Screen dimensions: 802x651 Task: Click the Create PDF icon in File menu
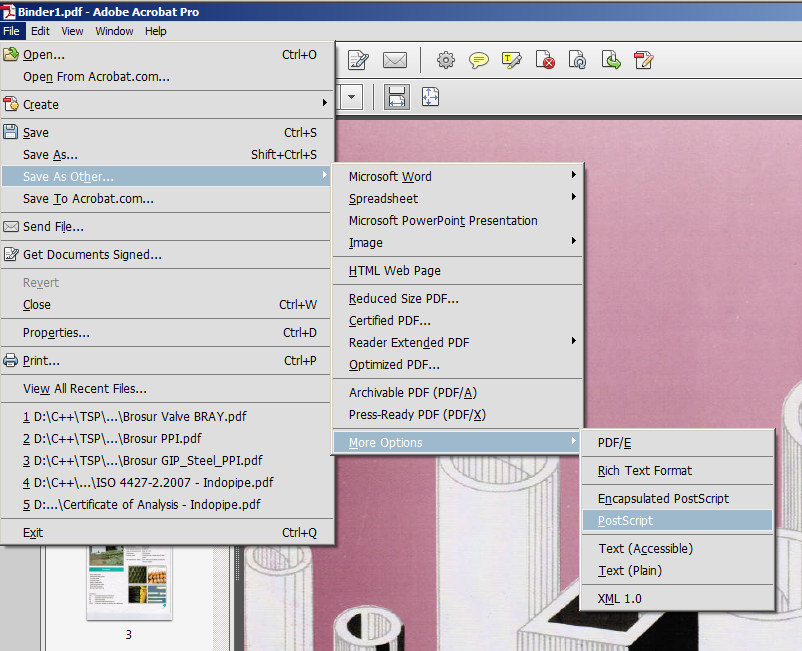11,104
